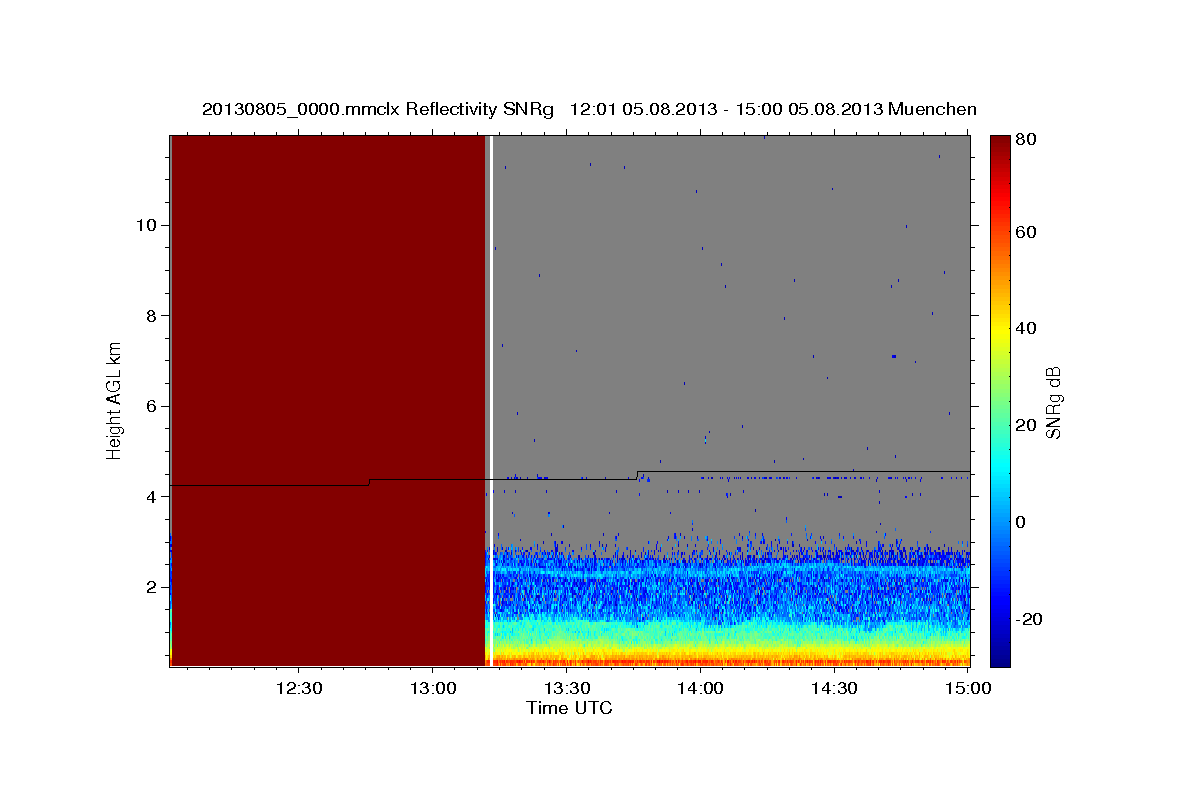
Task: Click the height axis label 4
Action: click(149, 496)
